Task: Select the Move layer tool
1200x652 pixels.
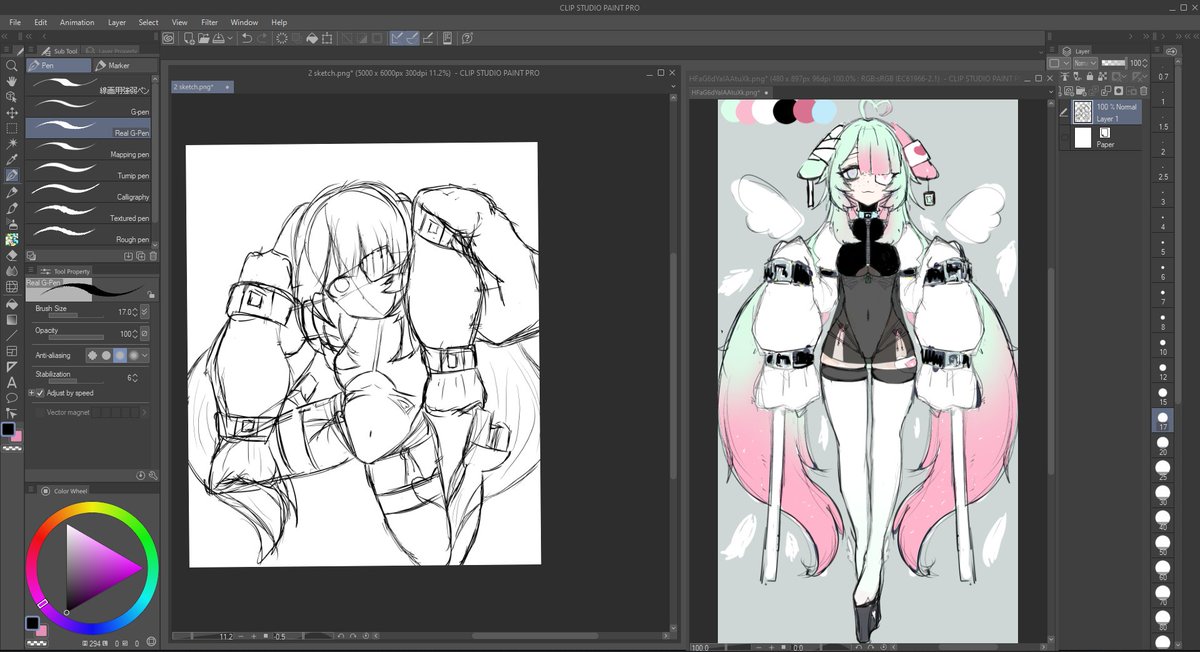Action: coord(11,113)
